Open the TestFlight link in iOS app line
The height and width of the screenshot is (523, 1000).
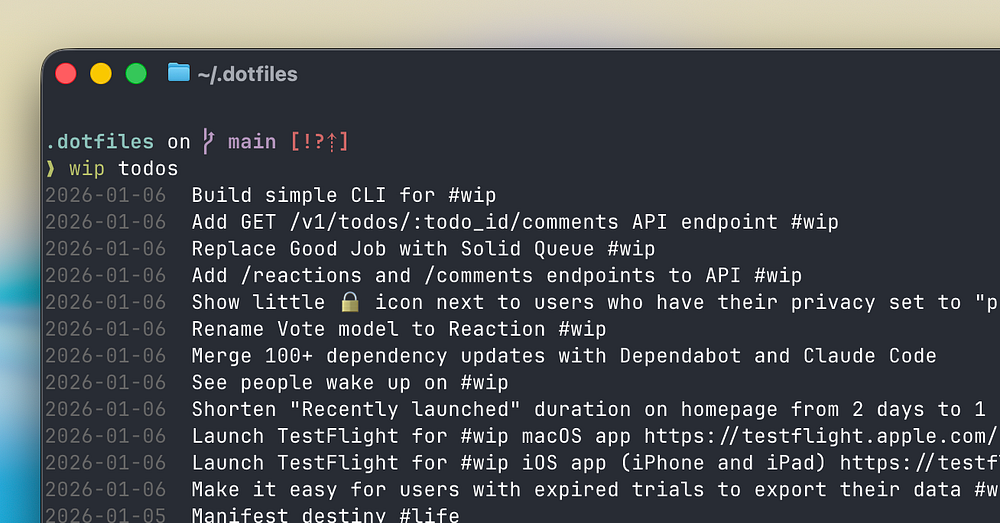pos(920,463)
